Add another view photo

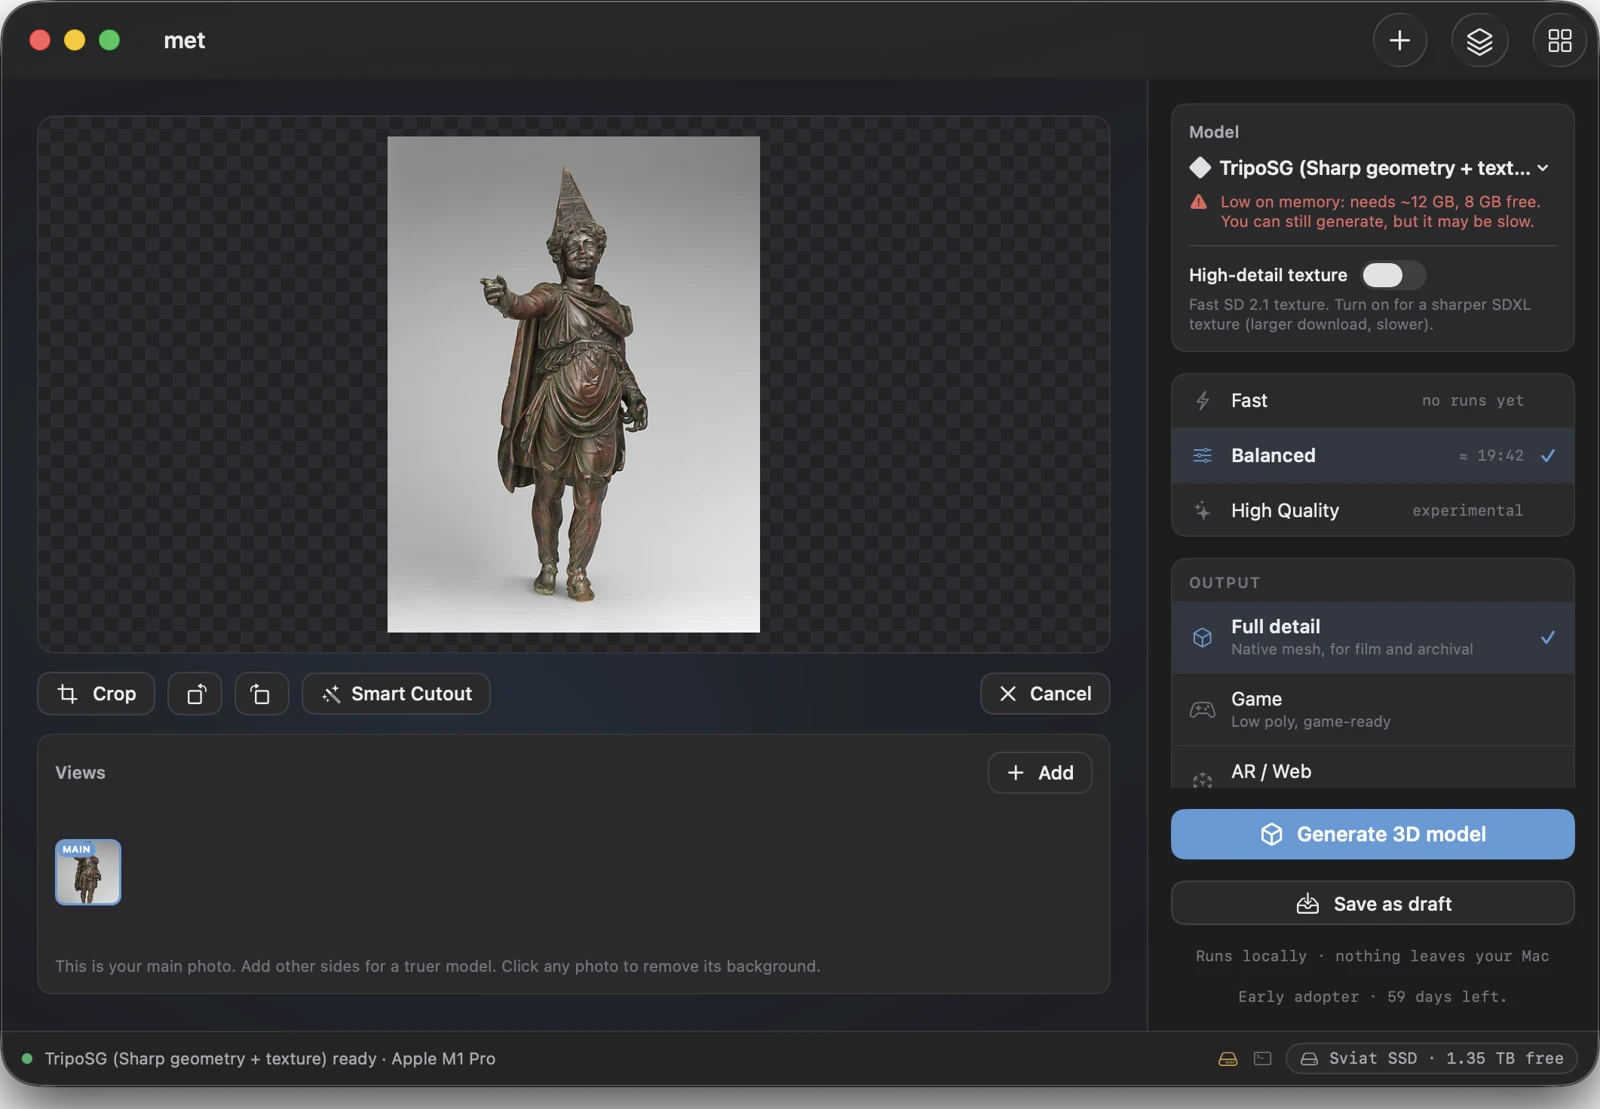pos(1040,773)
